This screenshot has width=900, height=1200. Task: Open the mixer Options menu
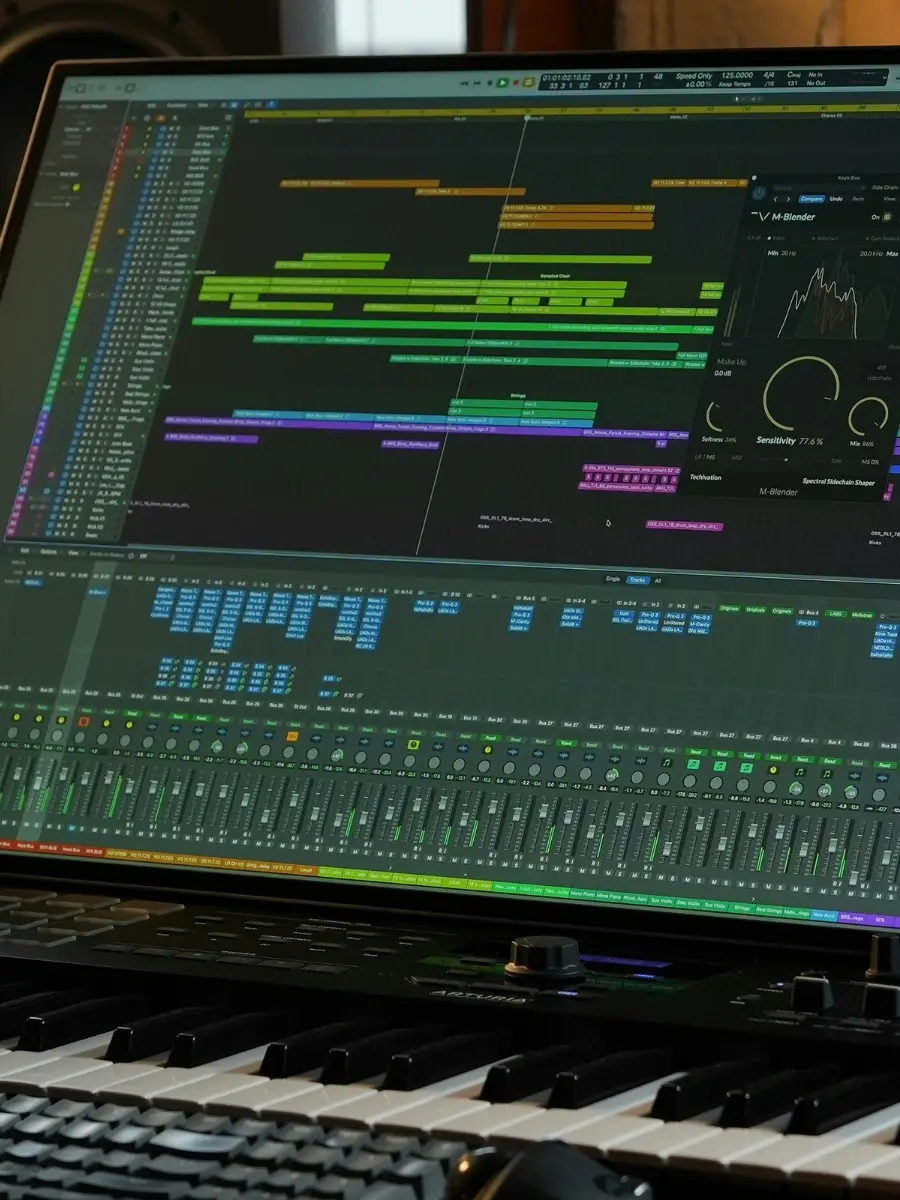click(48, 552)
